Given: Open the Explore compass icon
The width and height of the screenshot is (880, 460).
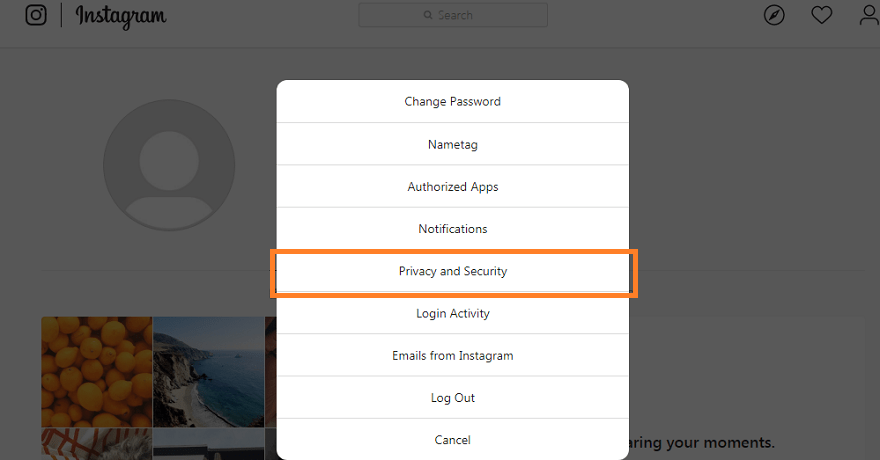Looking at the screenshot, I should pyautogui.click(x=774, y=15).
